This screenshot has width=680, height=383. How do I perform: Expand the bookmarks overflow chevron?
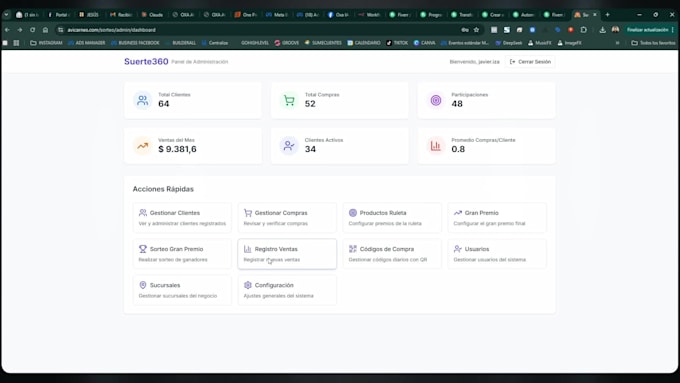(618, 43)
